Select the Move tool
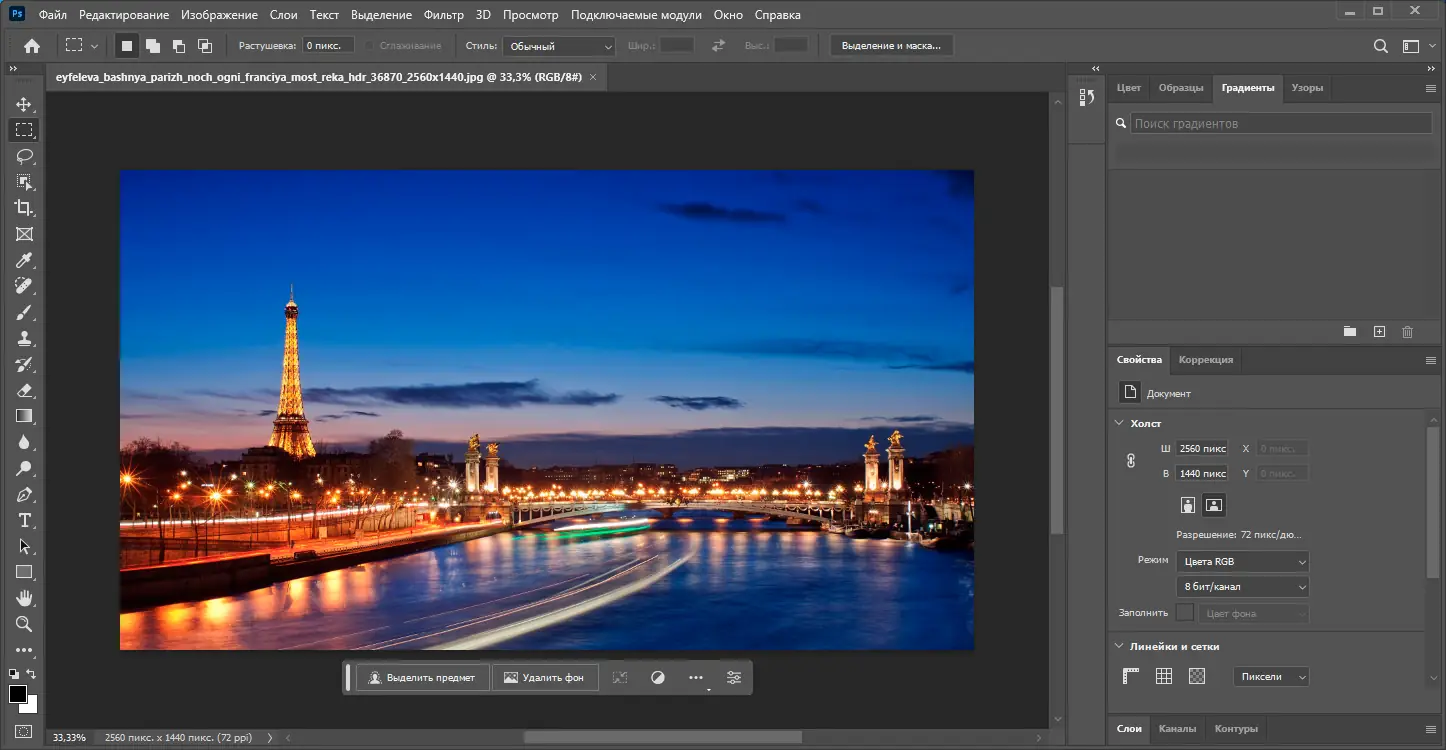 pyautogui.click(x=24, y=104)
